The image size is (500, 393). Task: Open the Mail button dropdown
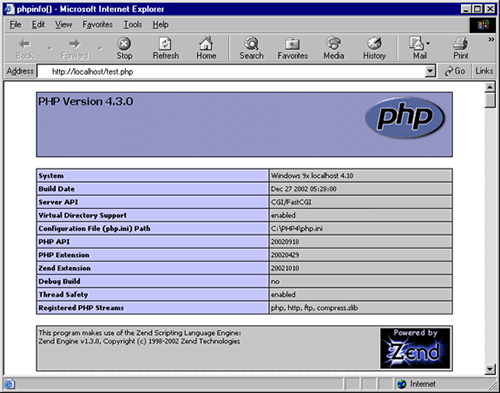[x=428, y=43]
